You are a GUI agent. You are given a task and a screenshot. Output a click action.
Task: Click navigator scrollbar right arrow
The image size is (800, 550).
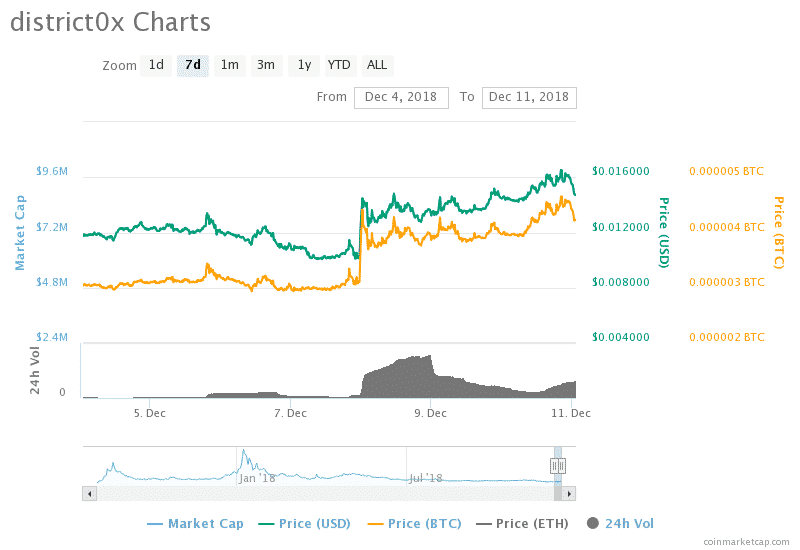coord(571,493)
